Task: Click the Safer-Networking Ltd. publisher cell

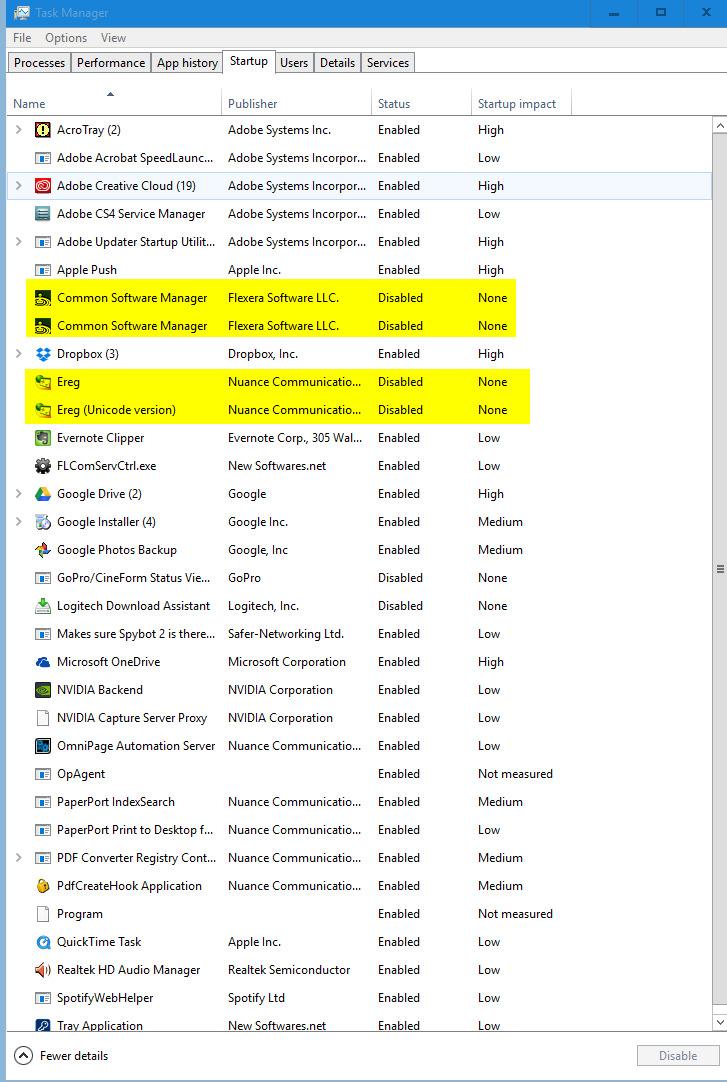Action: (286, 633)
